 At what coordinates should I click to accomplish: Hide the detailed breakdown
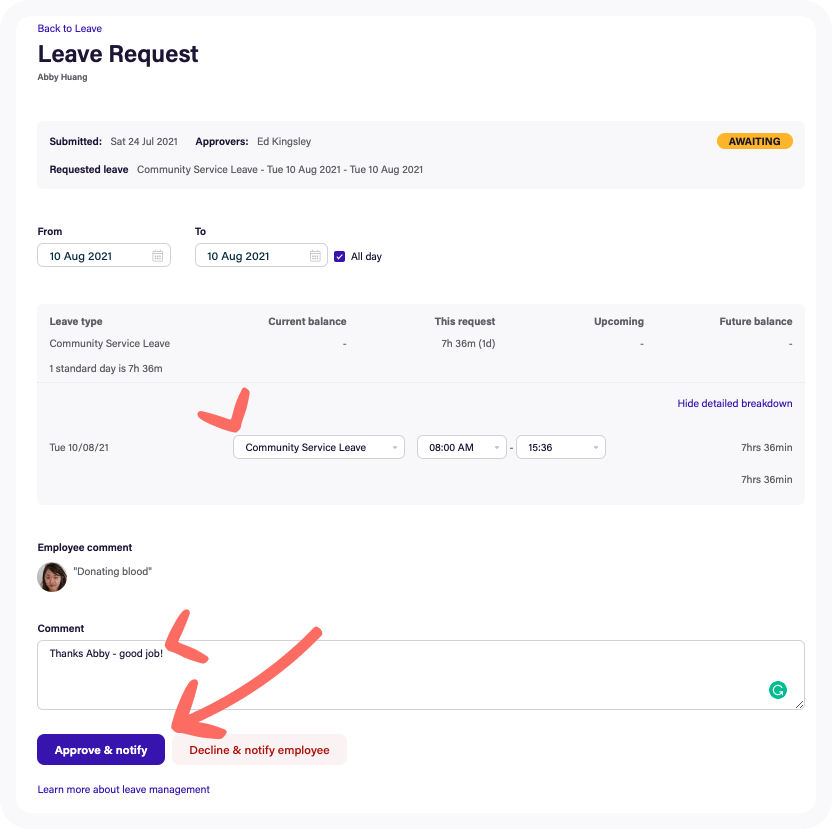tap(734, 403)
